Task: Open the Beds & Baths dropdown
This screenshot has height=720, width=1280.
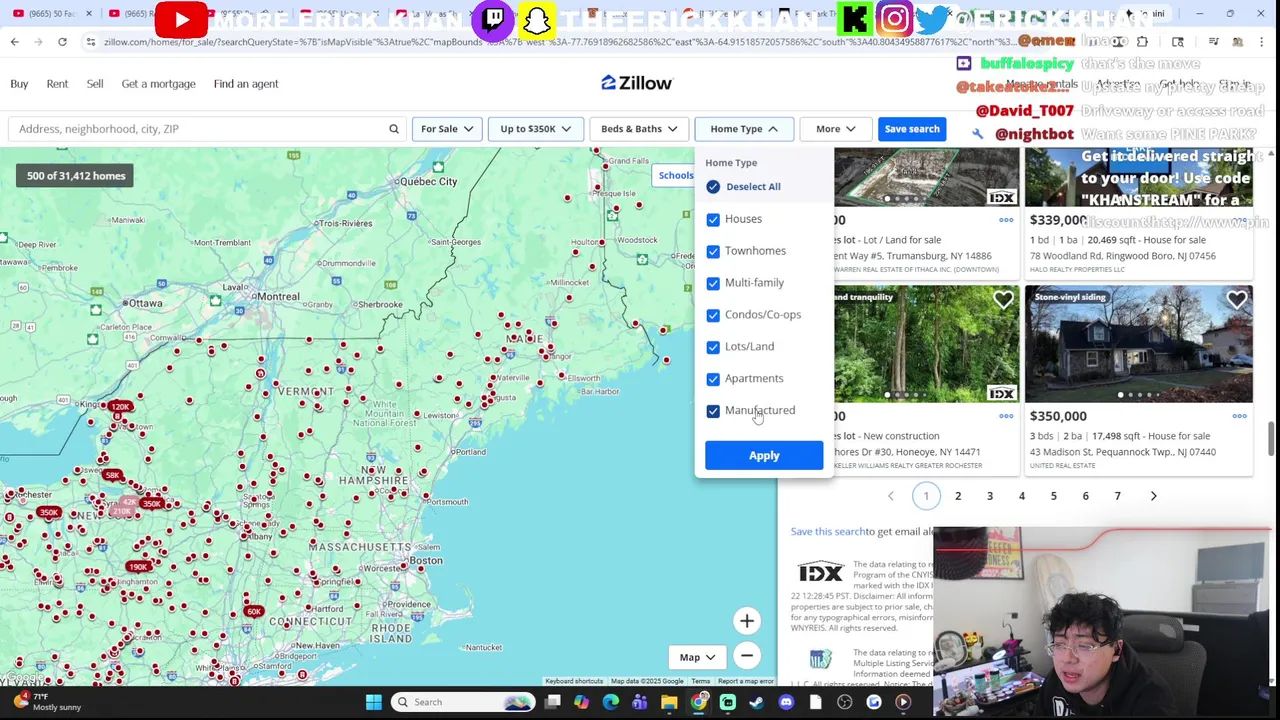Action: click(639, 129)
